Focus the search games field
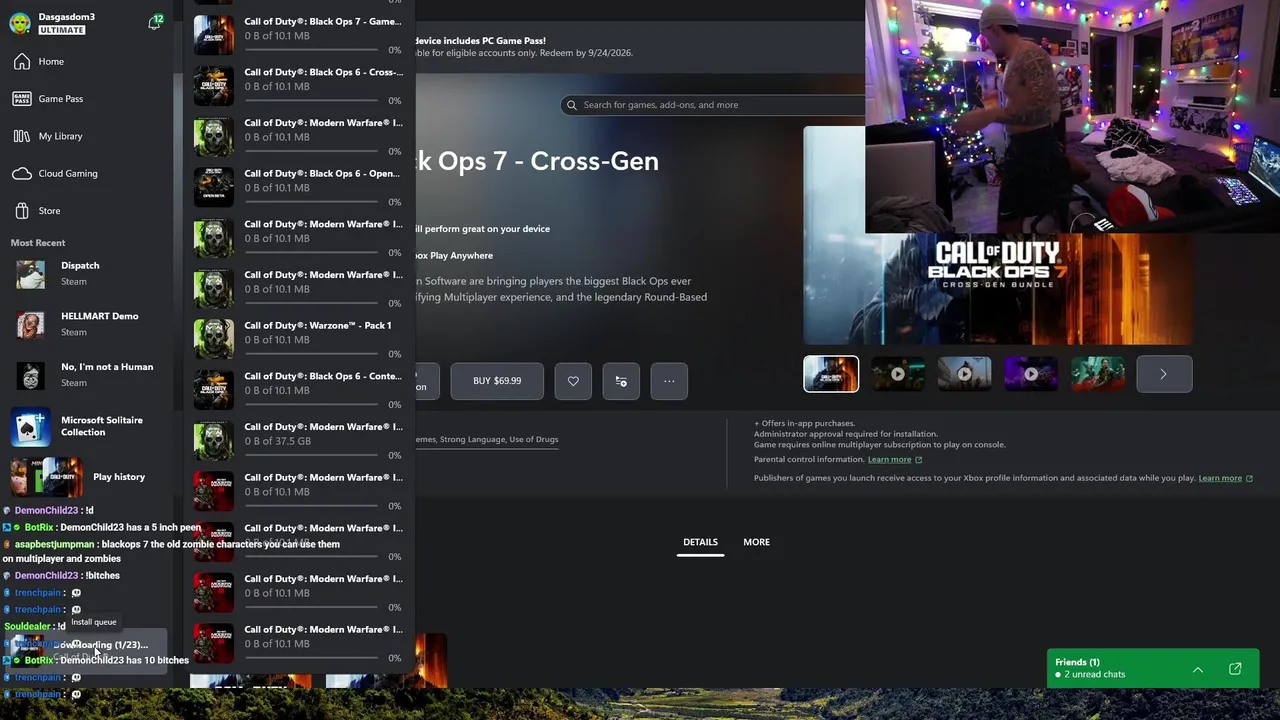The height and width of the screenshot is (720, 1280). [713, 105]
